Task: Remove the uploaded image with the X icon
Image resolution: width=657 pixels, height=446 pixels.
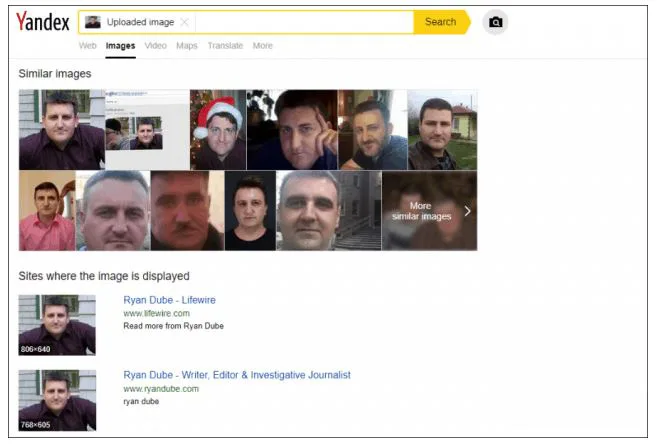Action: pos(184,22)
